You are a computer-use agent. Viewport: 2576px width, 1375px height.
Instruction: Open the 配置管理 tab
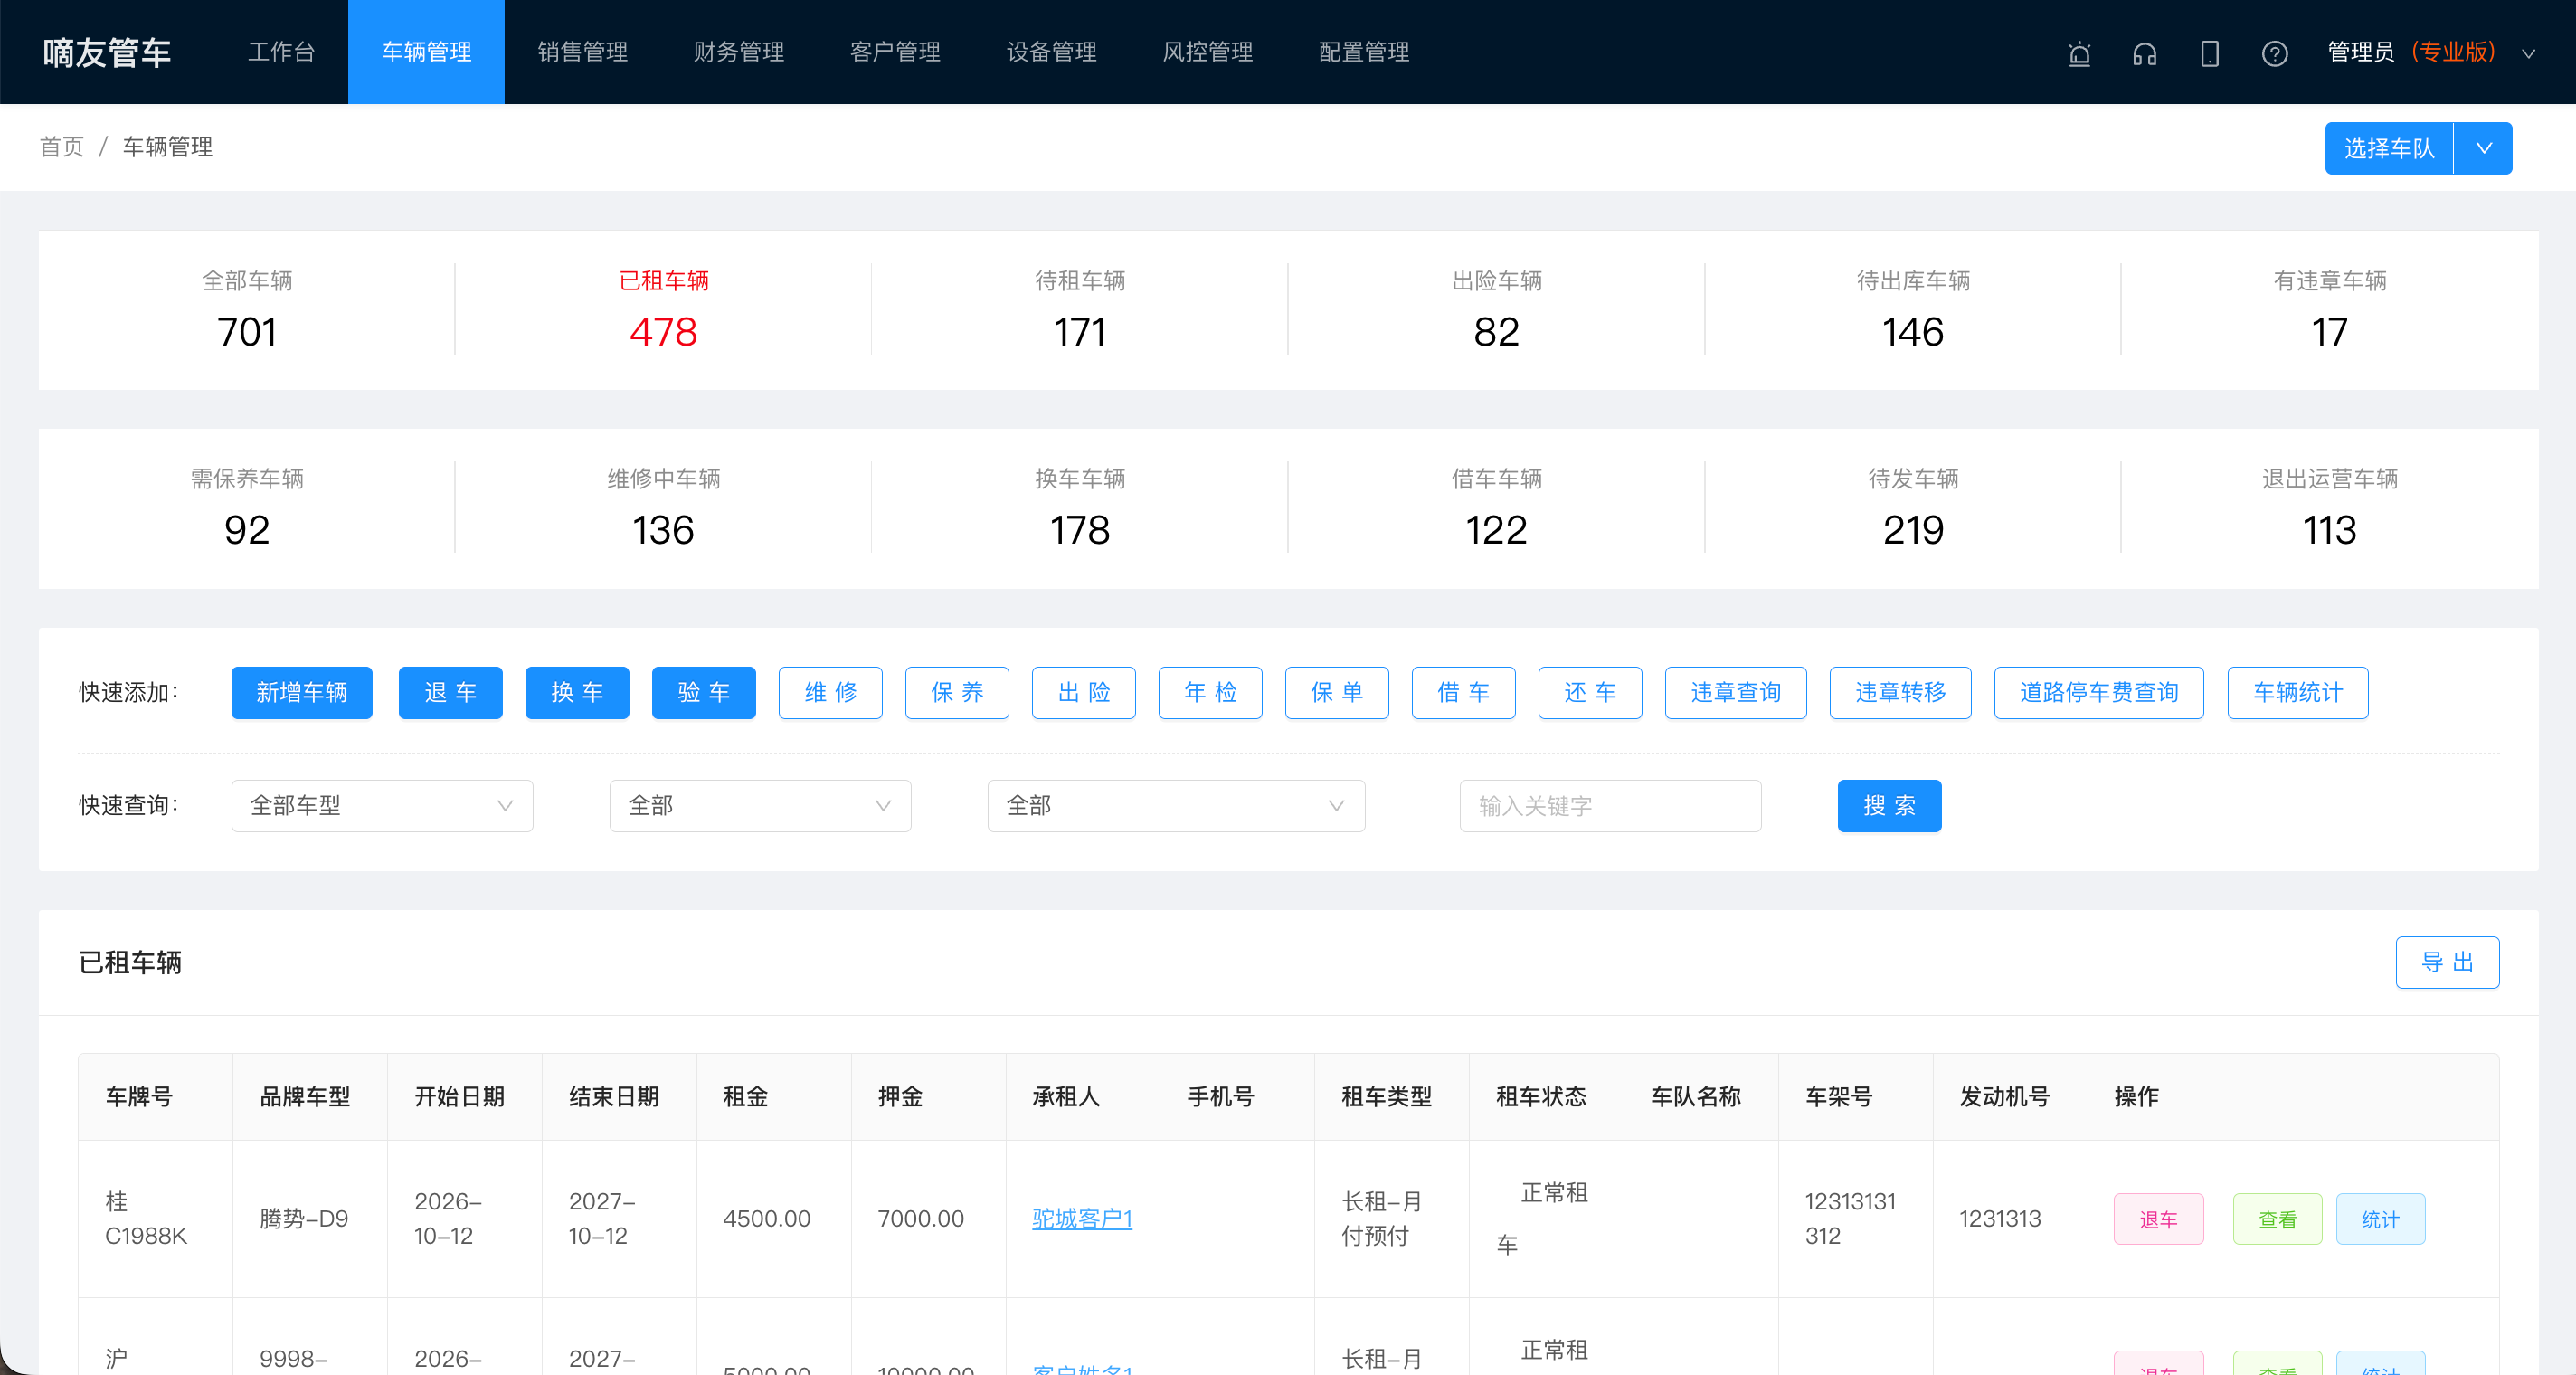click(x=1363, y=52)
